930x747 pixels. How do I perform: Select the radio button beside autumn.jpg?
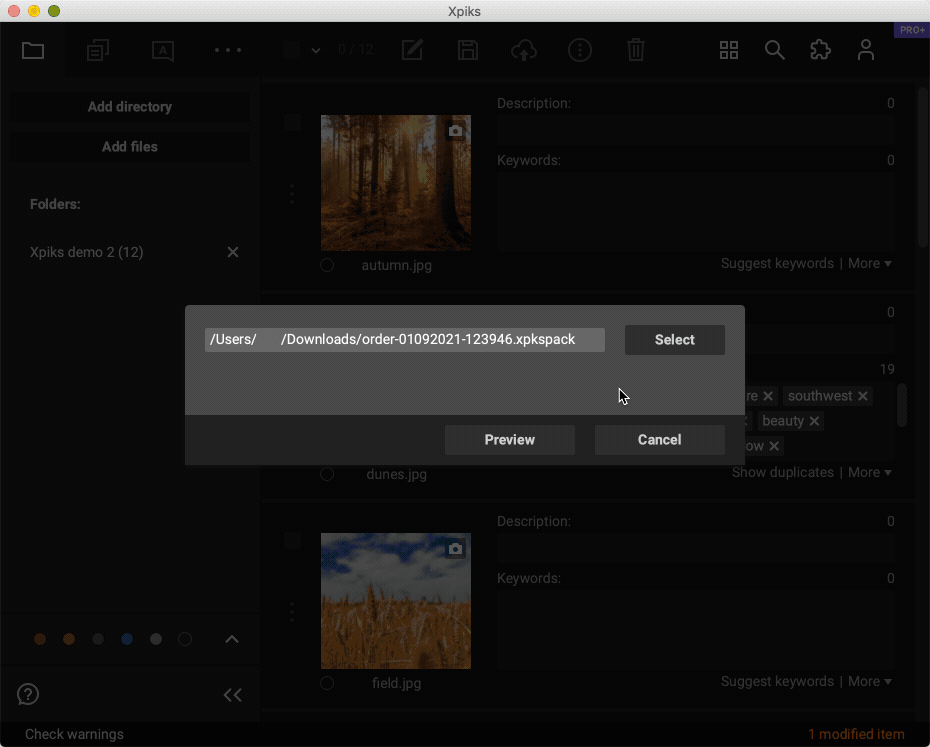pyautogui.click(x=327, y=265)
